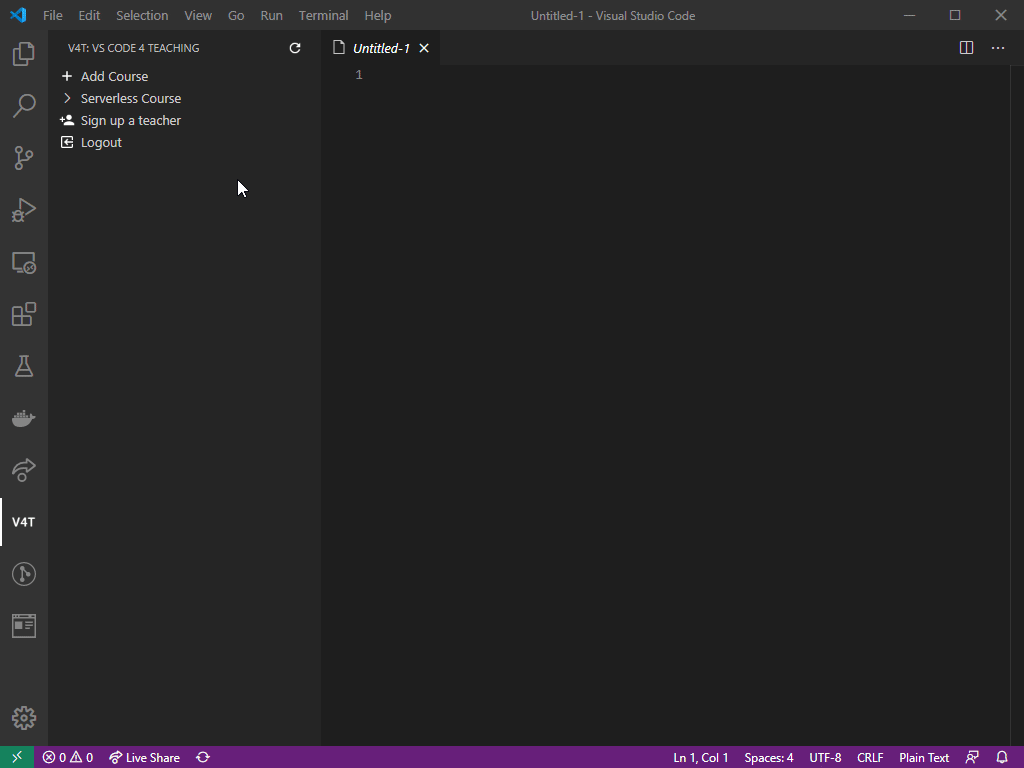1024x768 pixels.
Task: Open the Explorer view in activity bar
Action: pyautogui.click(x=24, y=54)
